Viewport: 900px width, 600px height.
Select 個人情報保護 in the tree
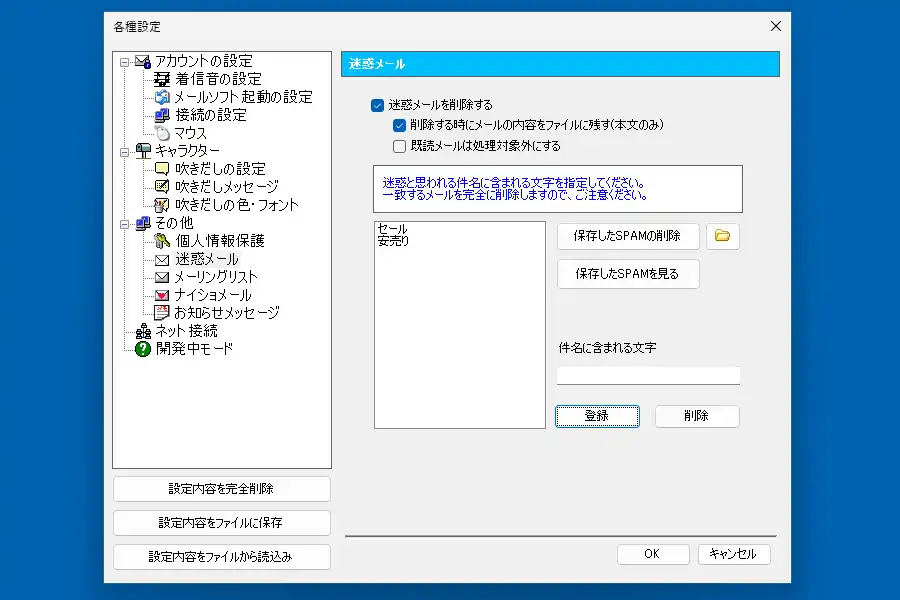220,241
